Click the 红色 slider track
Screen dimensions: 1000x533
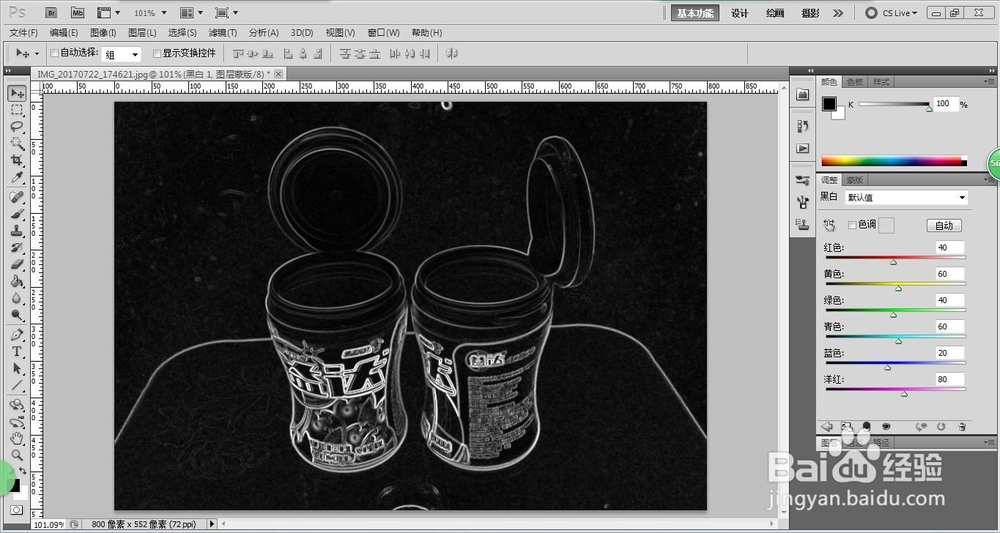[x=895, y=258]
